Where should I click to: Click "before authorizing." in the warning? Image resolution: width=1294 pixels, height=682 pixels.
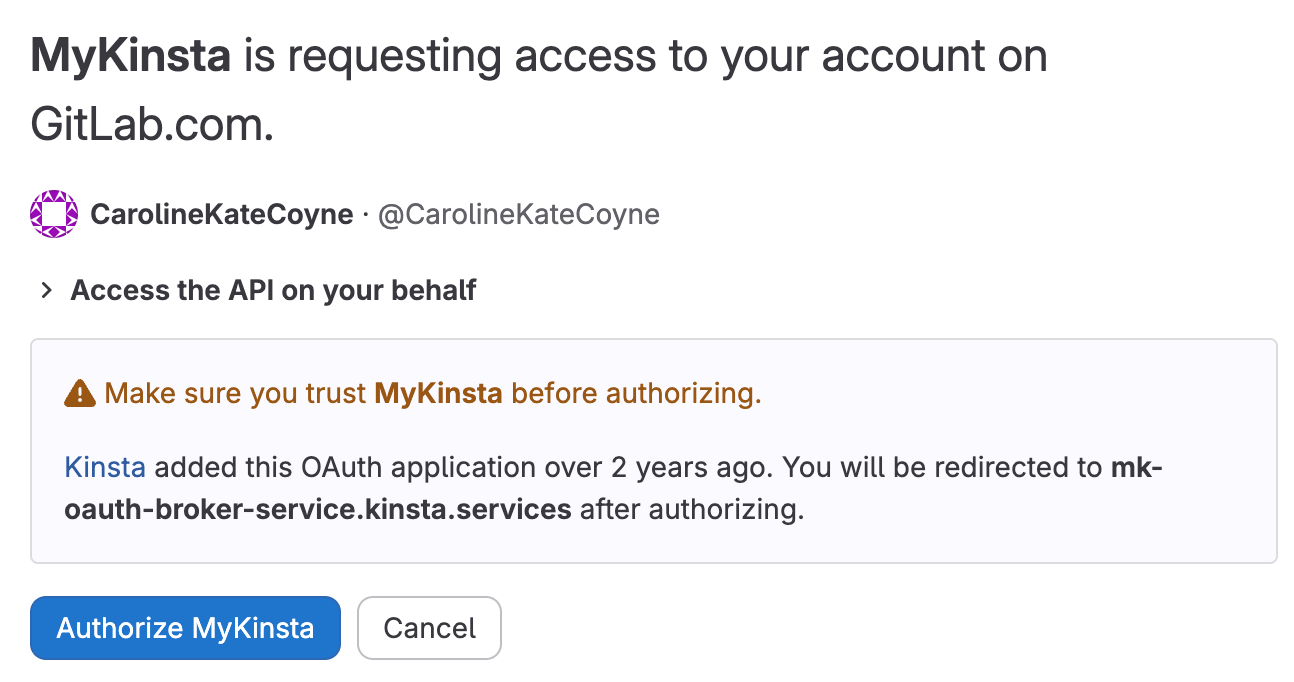click(x=636, y=393)
